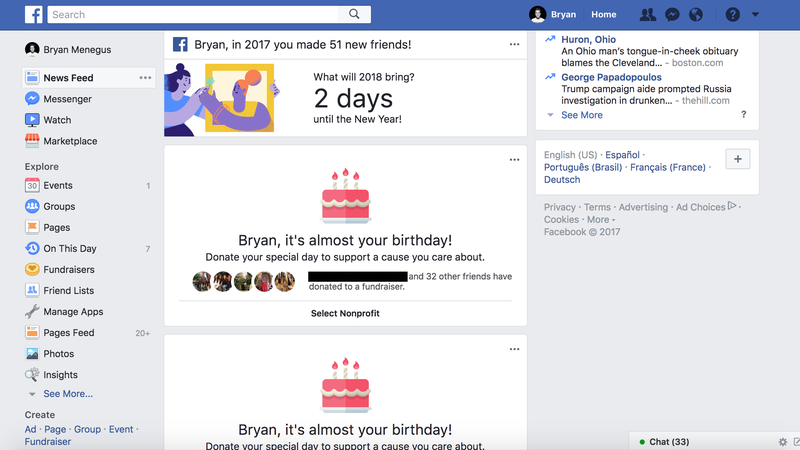The height and width of the screenshot is (450, 800).
Task: Click chat settings gear icon
Action: [x=783, y=442]
